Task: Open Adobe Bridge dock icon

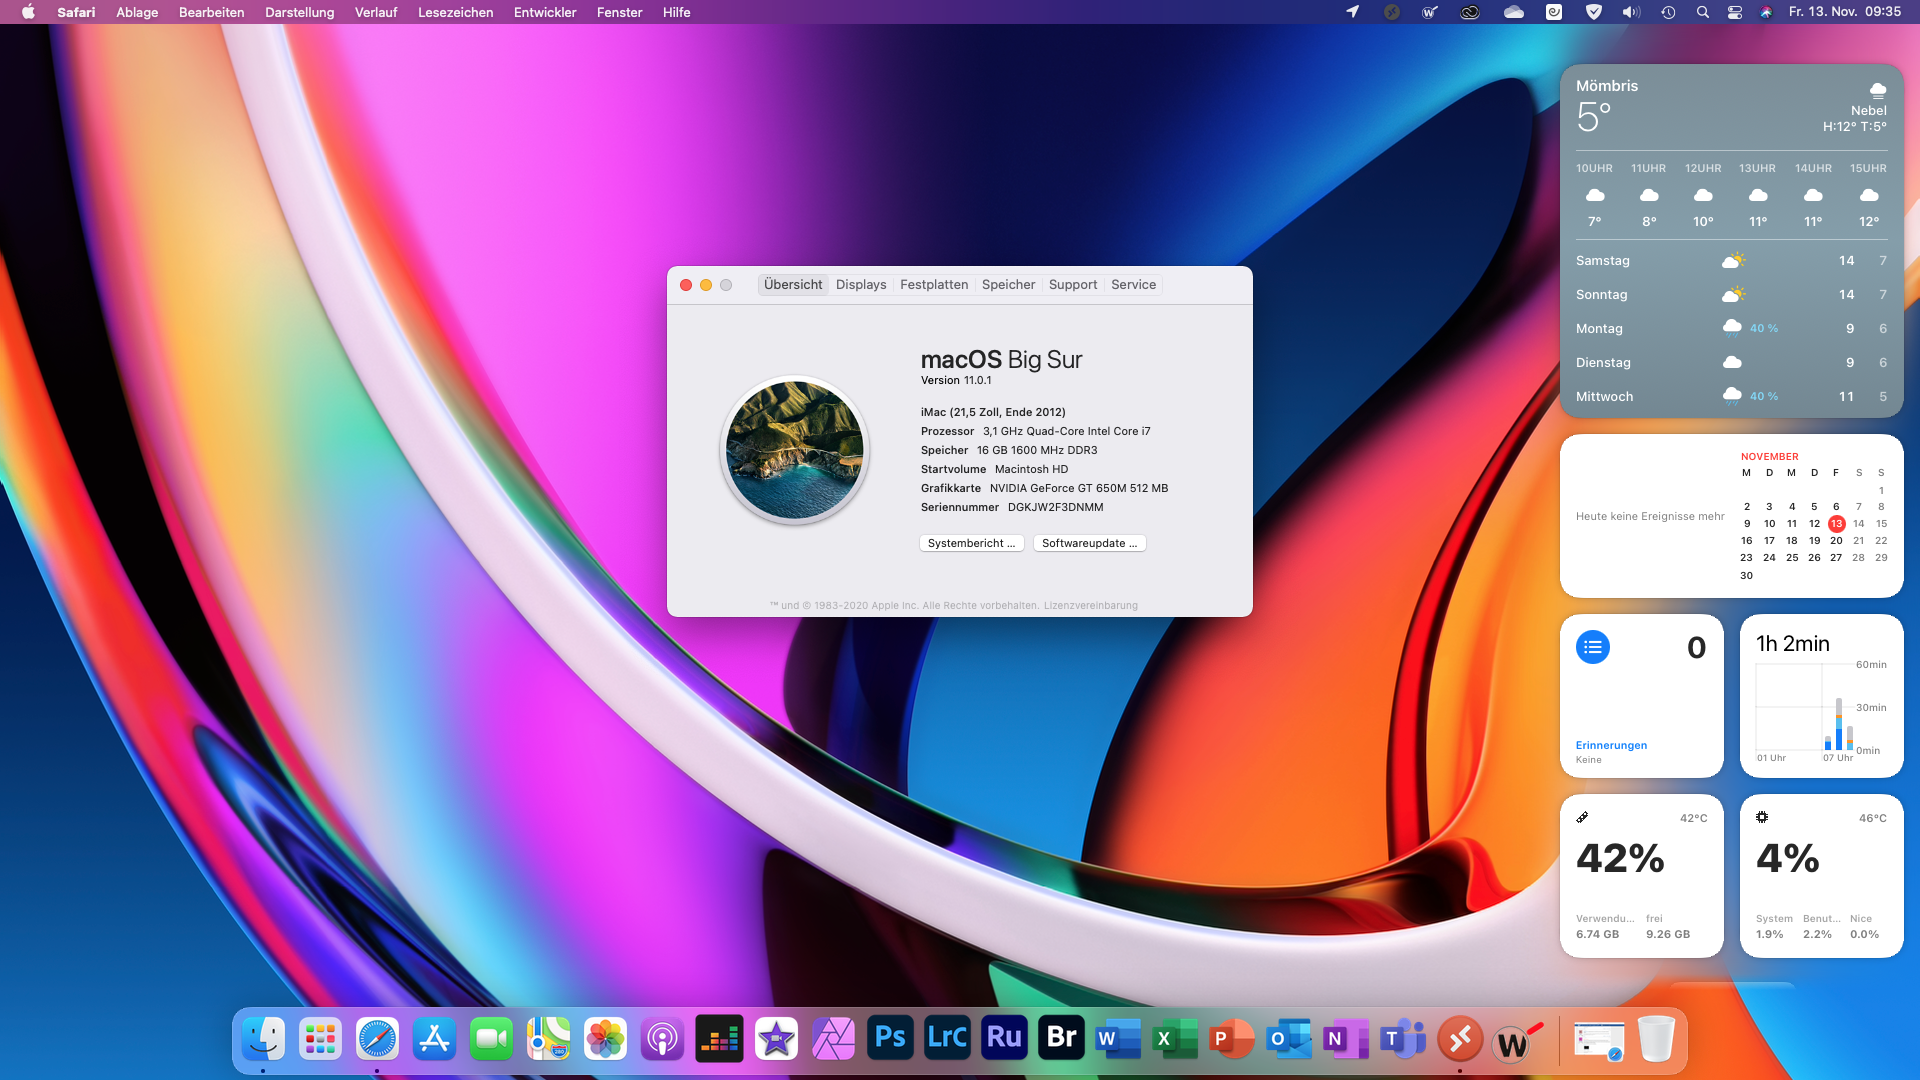Action: pos(1061,1038)
